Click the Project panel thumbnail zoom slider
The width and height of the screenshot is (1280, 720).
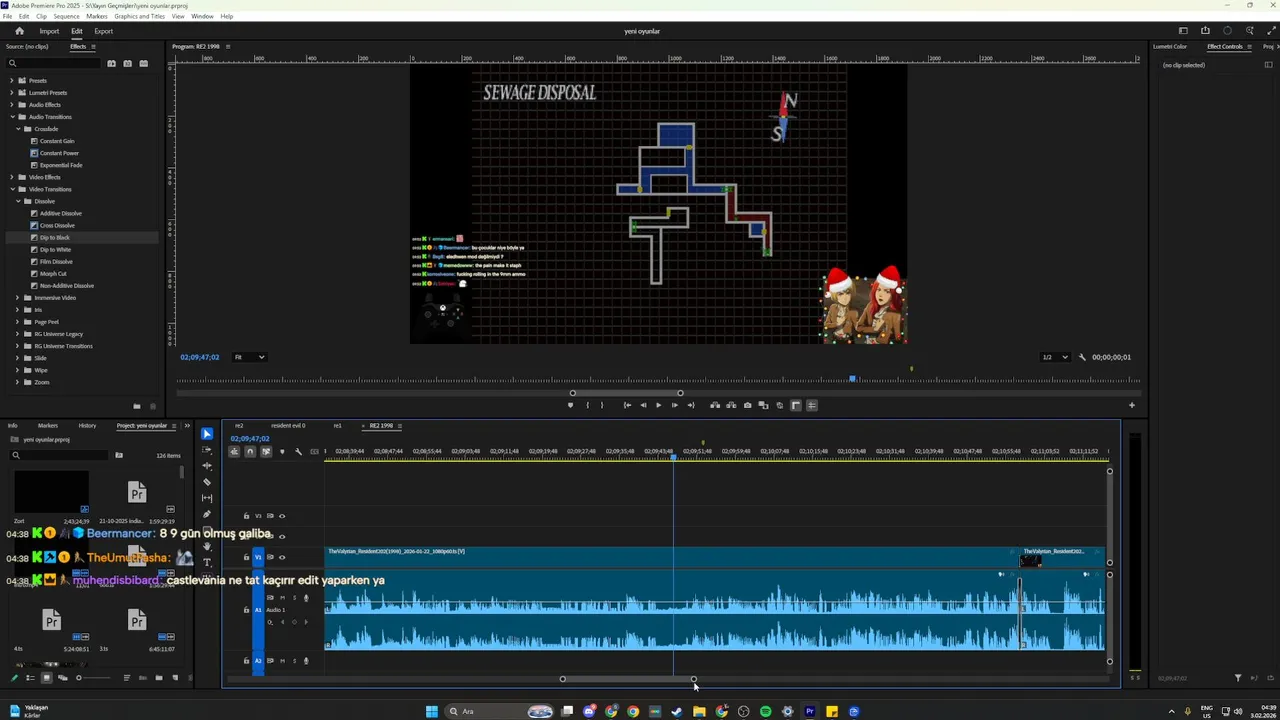pos(95,678)
